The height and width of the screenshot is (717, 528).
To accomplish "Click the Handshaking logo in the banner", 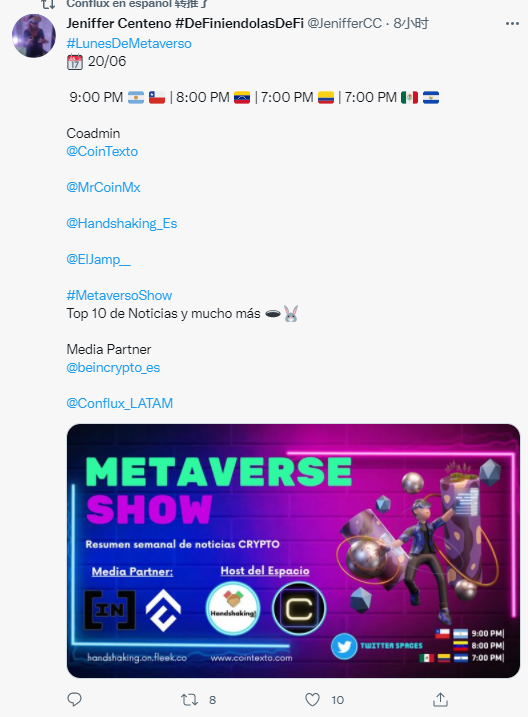I will click(233, 608).
